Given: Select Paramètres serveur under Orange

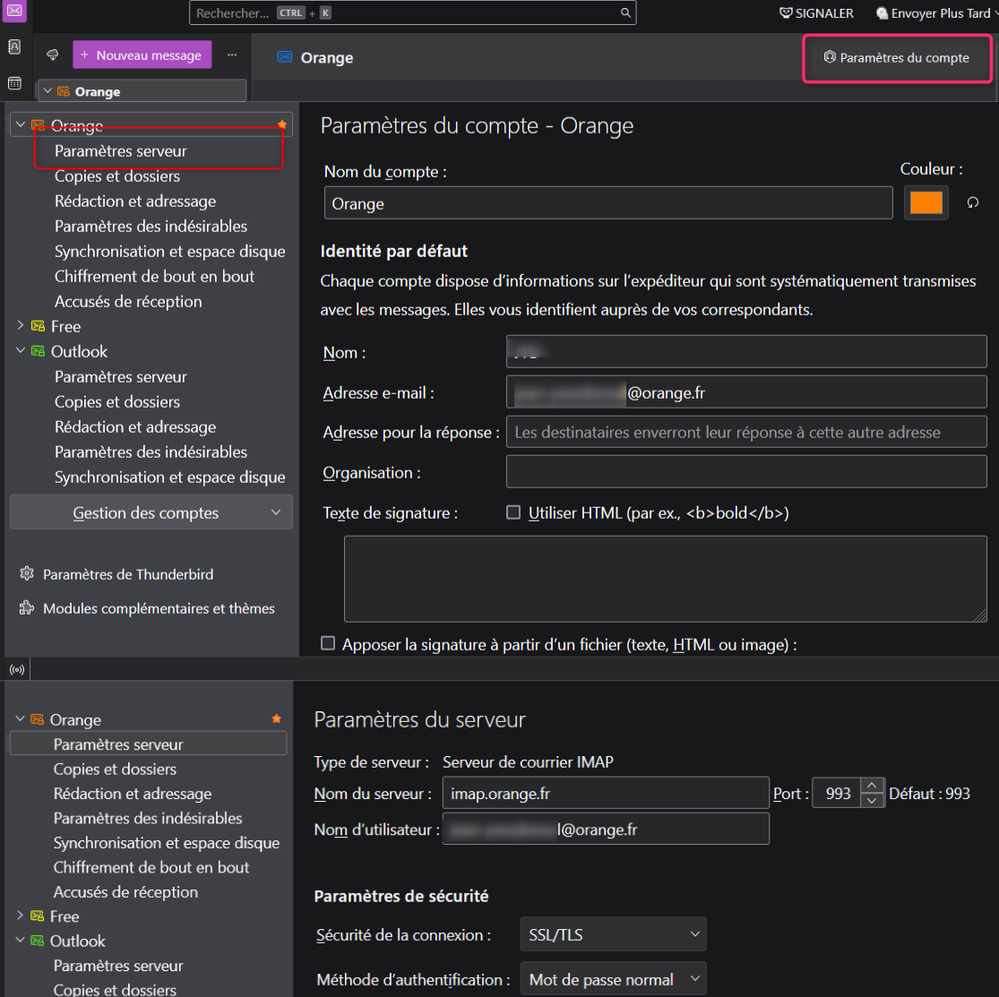Looking at the screenshot, I should point(121,151).
